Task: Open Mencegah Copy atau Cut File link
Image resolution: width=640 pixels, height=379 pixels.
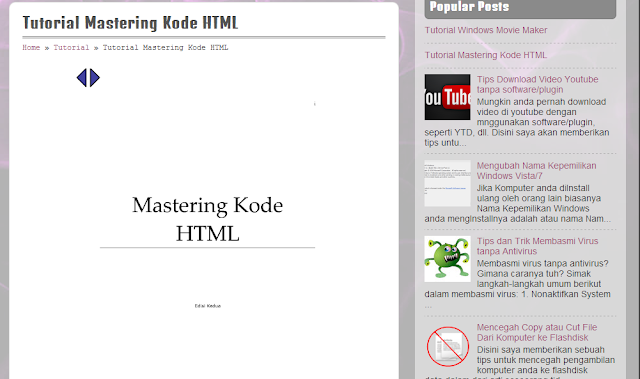Action: [x=537, y=332]
